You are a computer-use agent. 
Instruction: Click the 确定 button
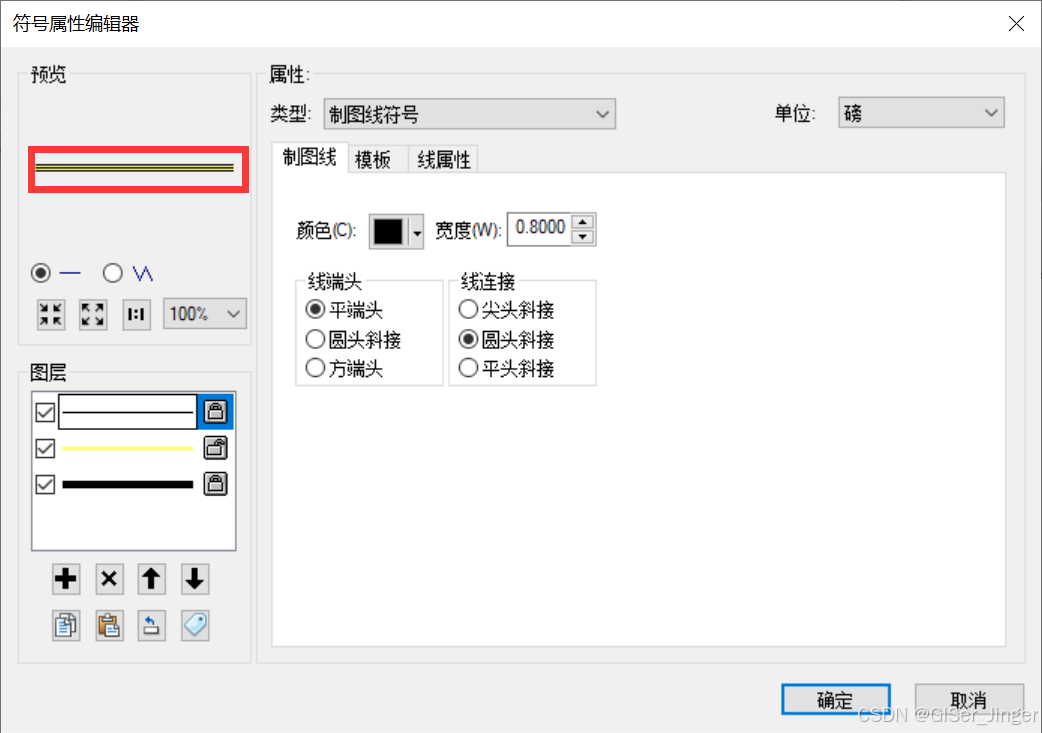coord(835,700)
